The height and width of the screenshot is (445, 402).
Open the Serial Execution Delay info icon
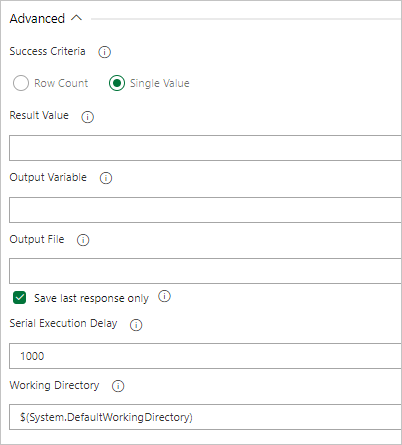click(x=136, y=325)
